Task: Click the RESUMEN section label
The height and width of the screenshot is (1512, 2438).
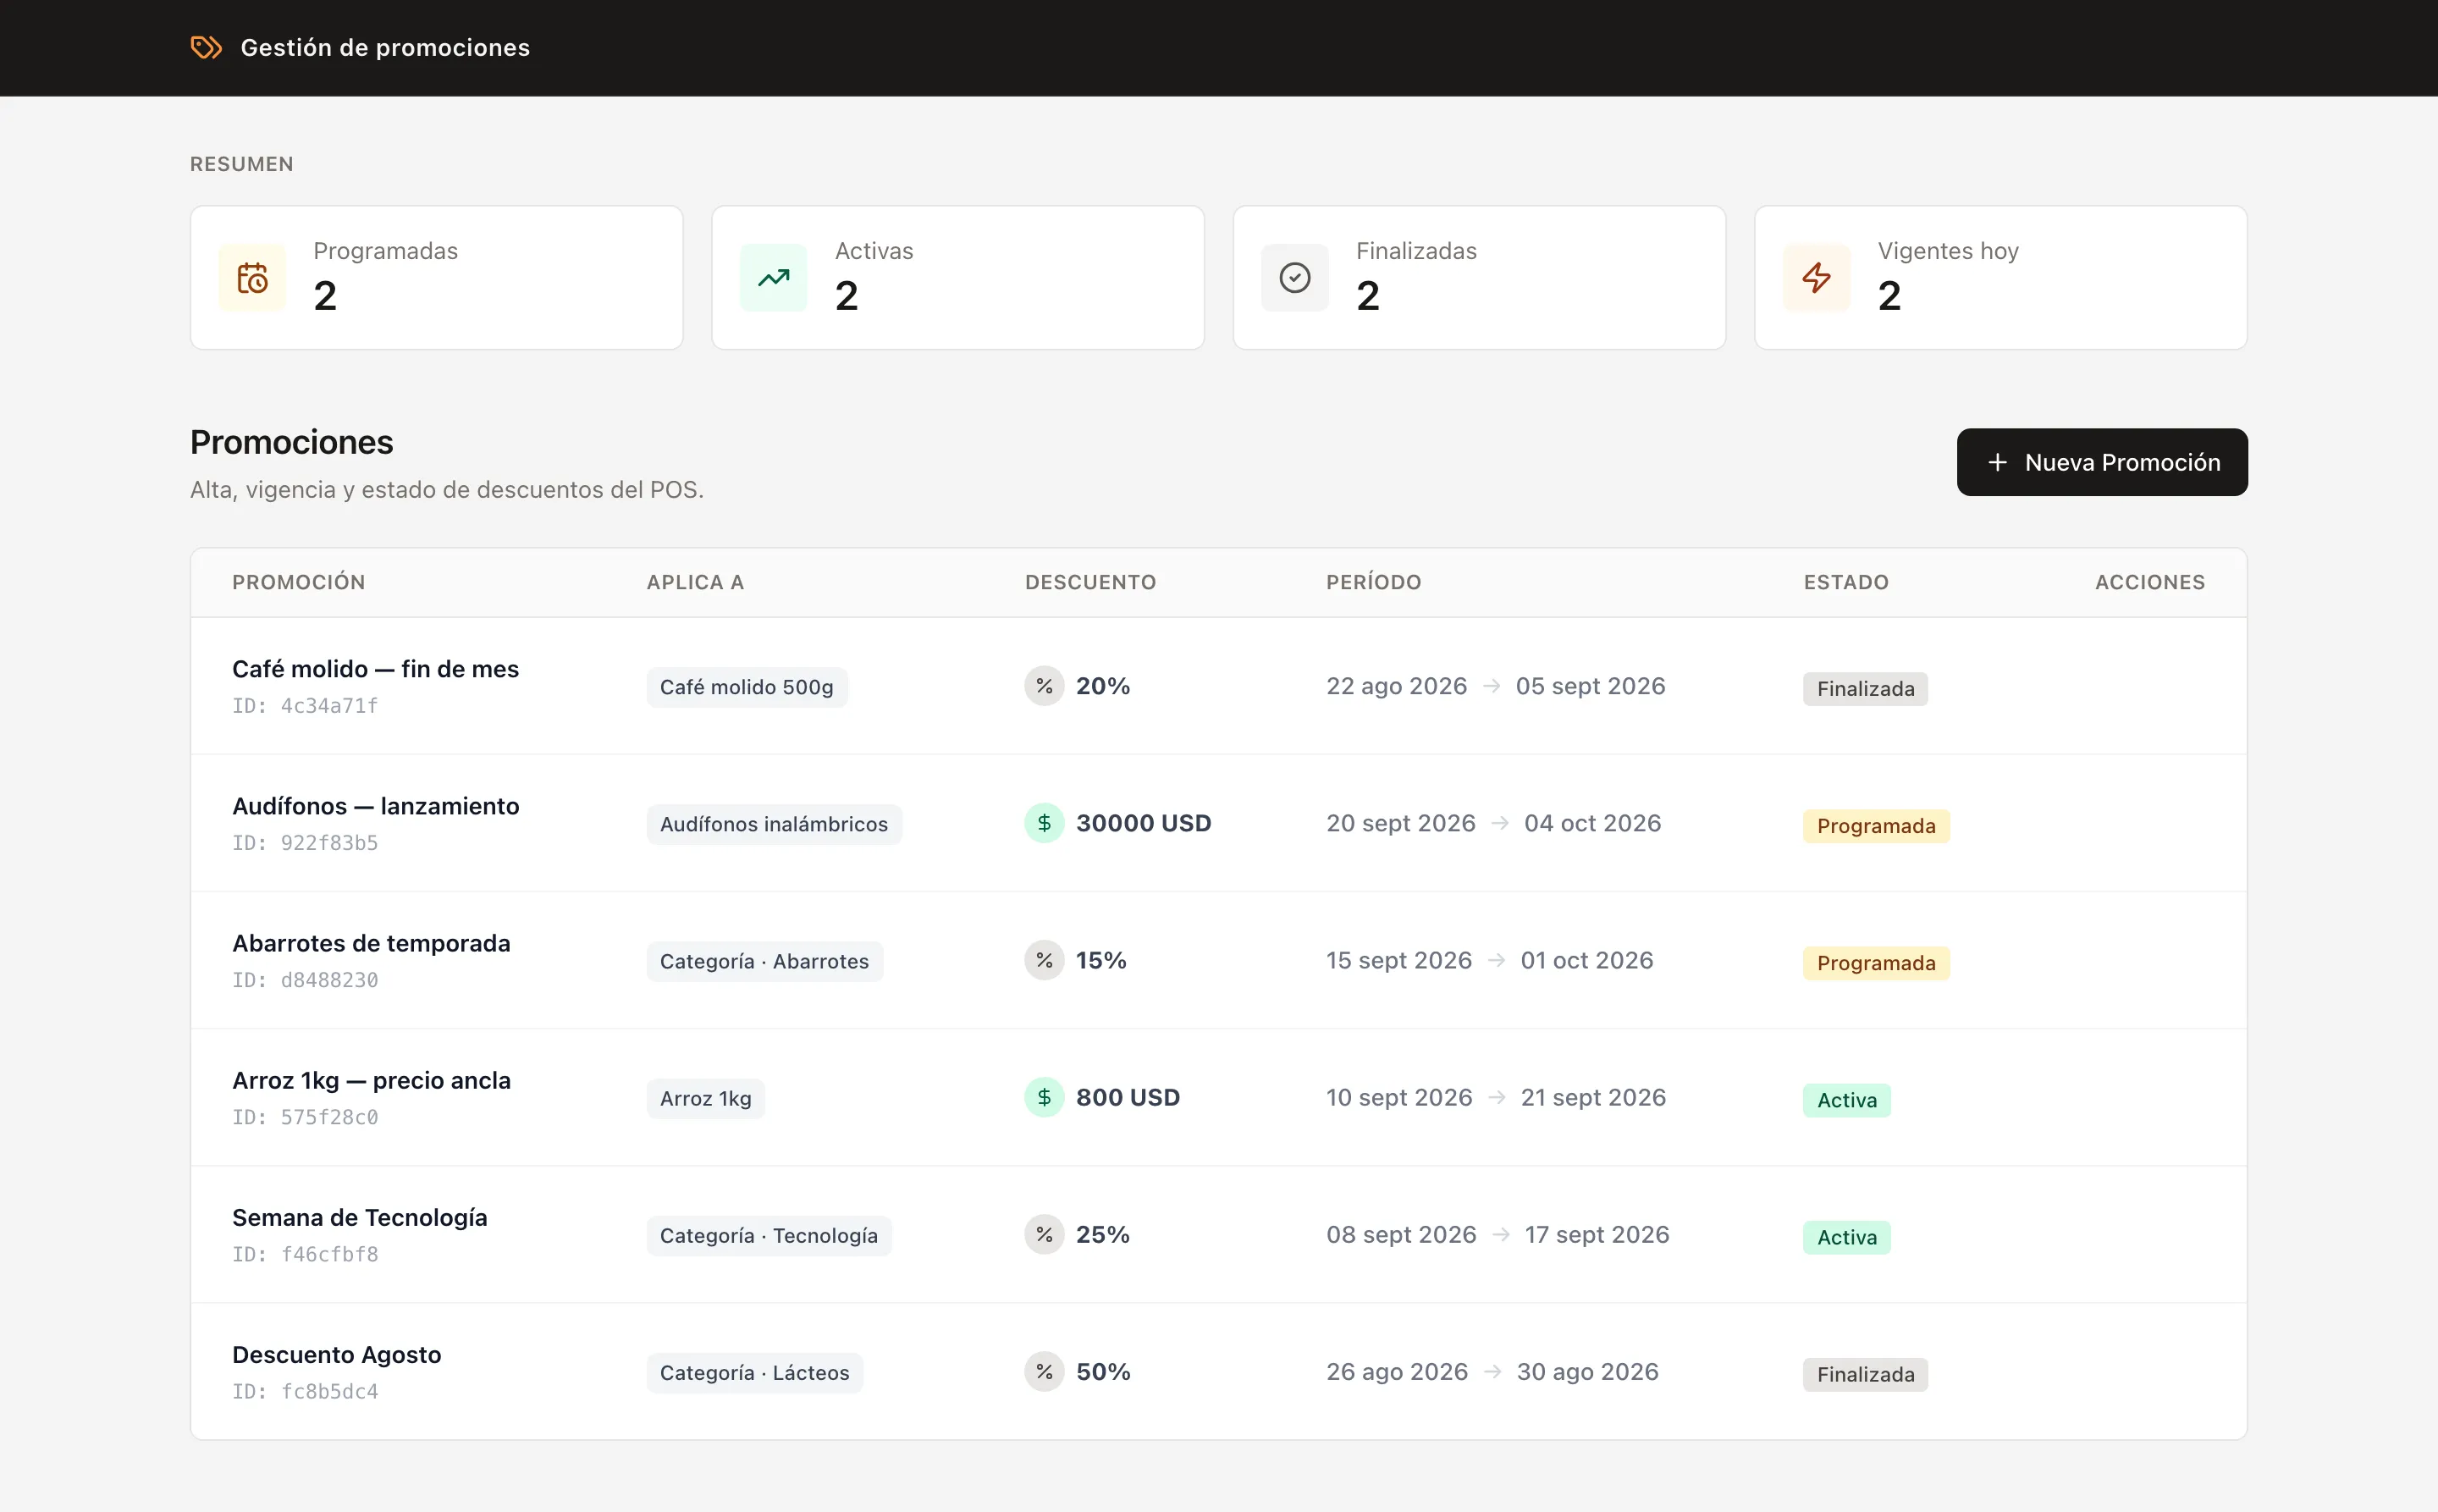Action: [242, 164]
